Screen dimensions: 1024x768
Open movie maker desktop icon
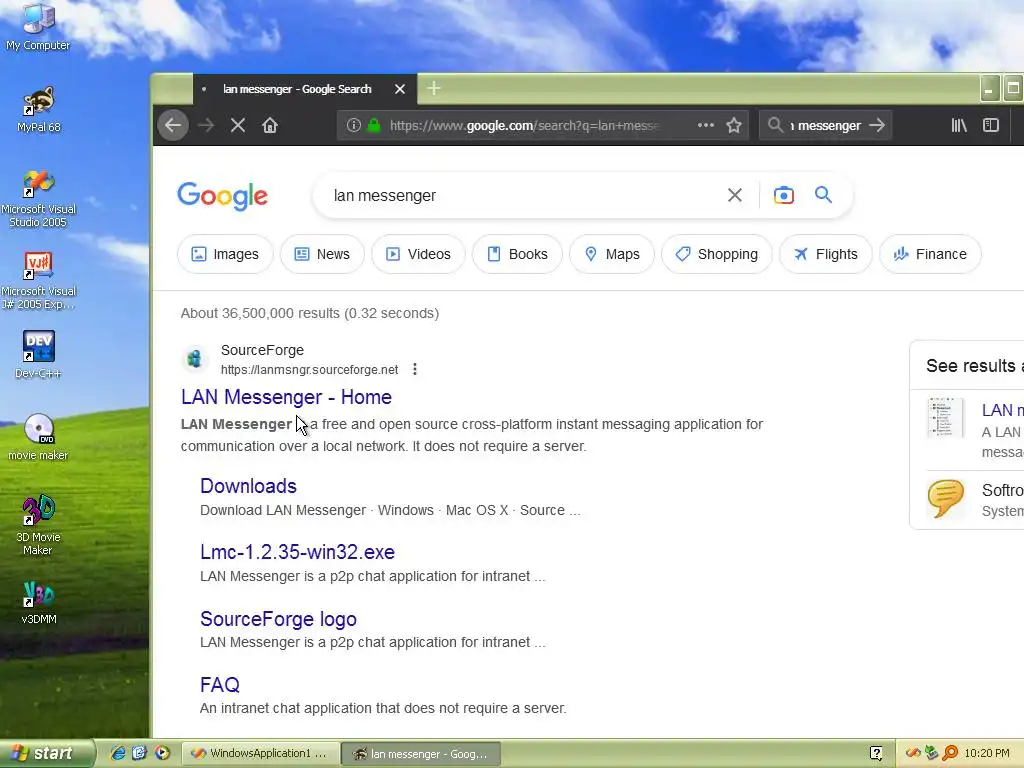39,437
